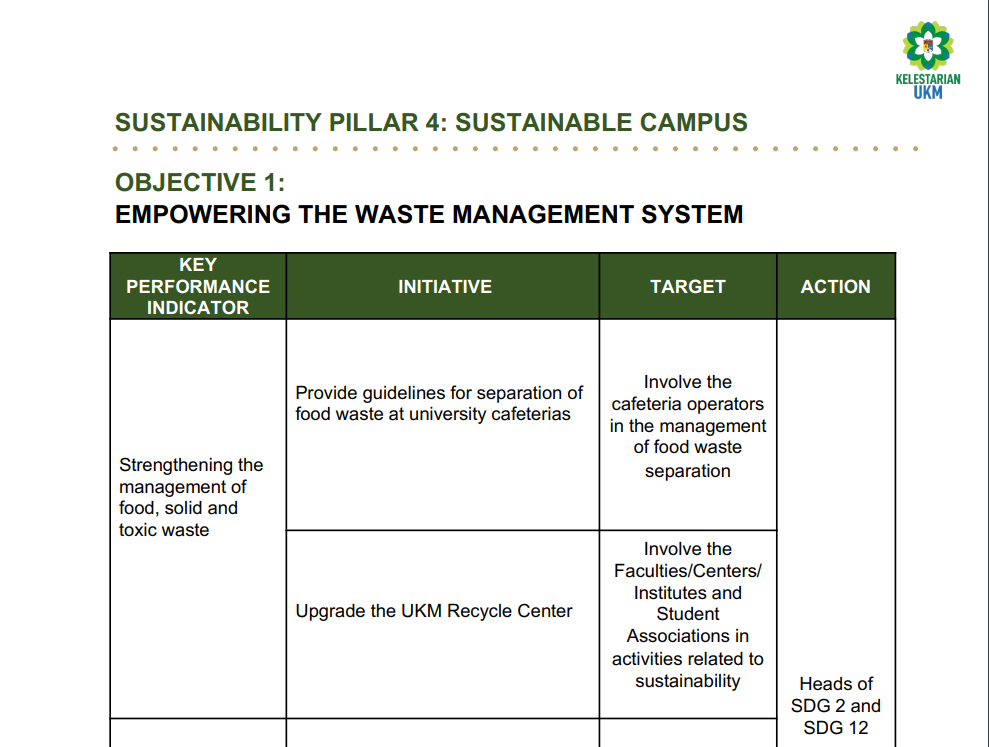The height and width of the screenshot is (747, 989).
Task: Click the "KELESTARIAN" word in the logo
Action: (928, 79)
